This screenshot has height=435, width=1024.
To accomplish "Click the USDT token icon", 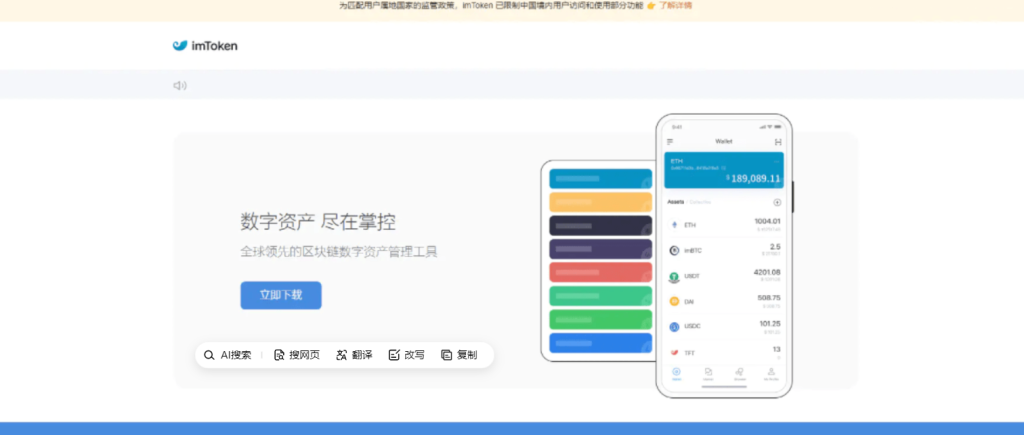I will pos(675,276).
